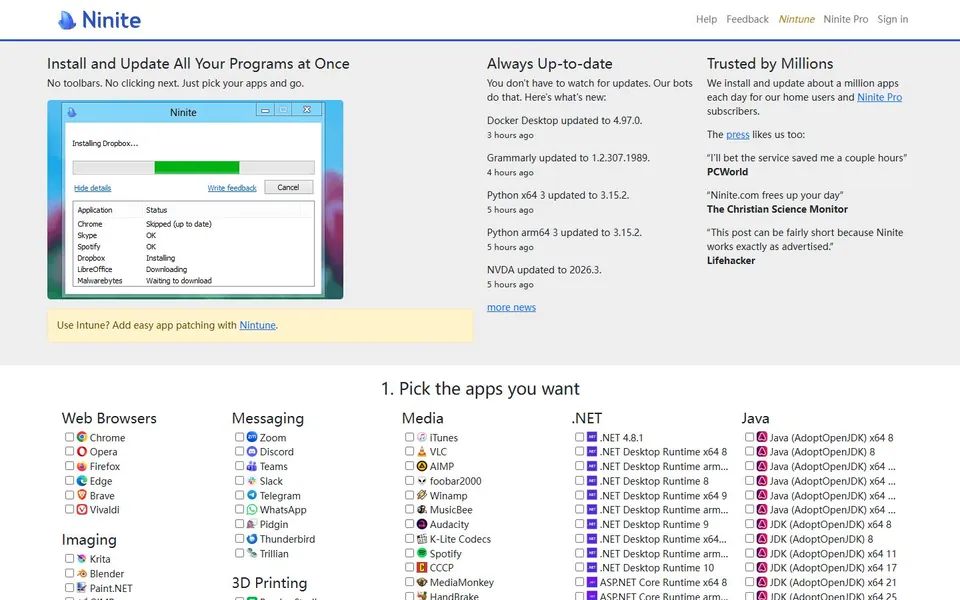This screenshot has height=600, width=960.
Task: Click the Zoom app icon
Action: [252, 437]
